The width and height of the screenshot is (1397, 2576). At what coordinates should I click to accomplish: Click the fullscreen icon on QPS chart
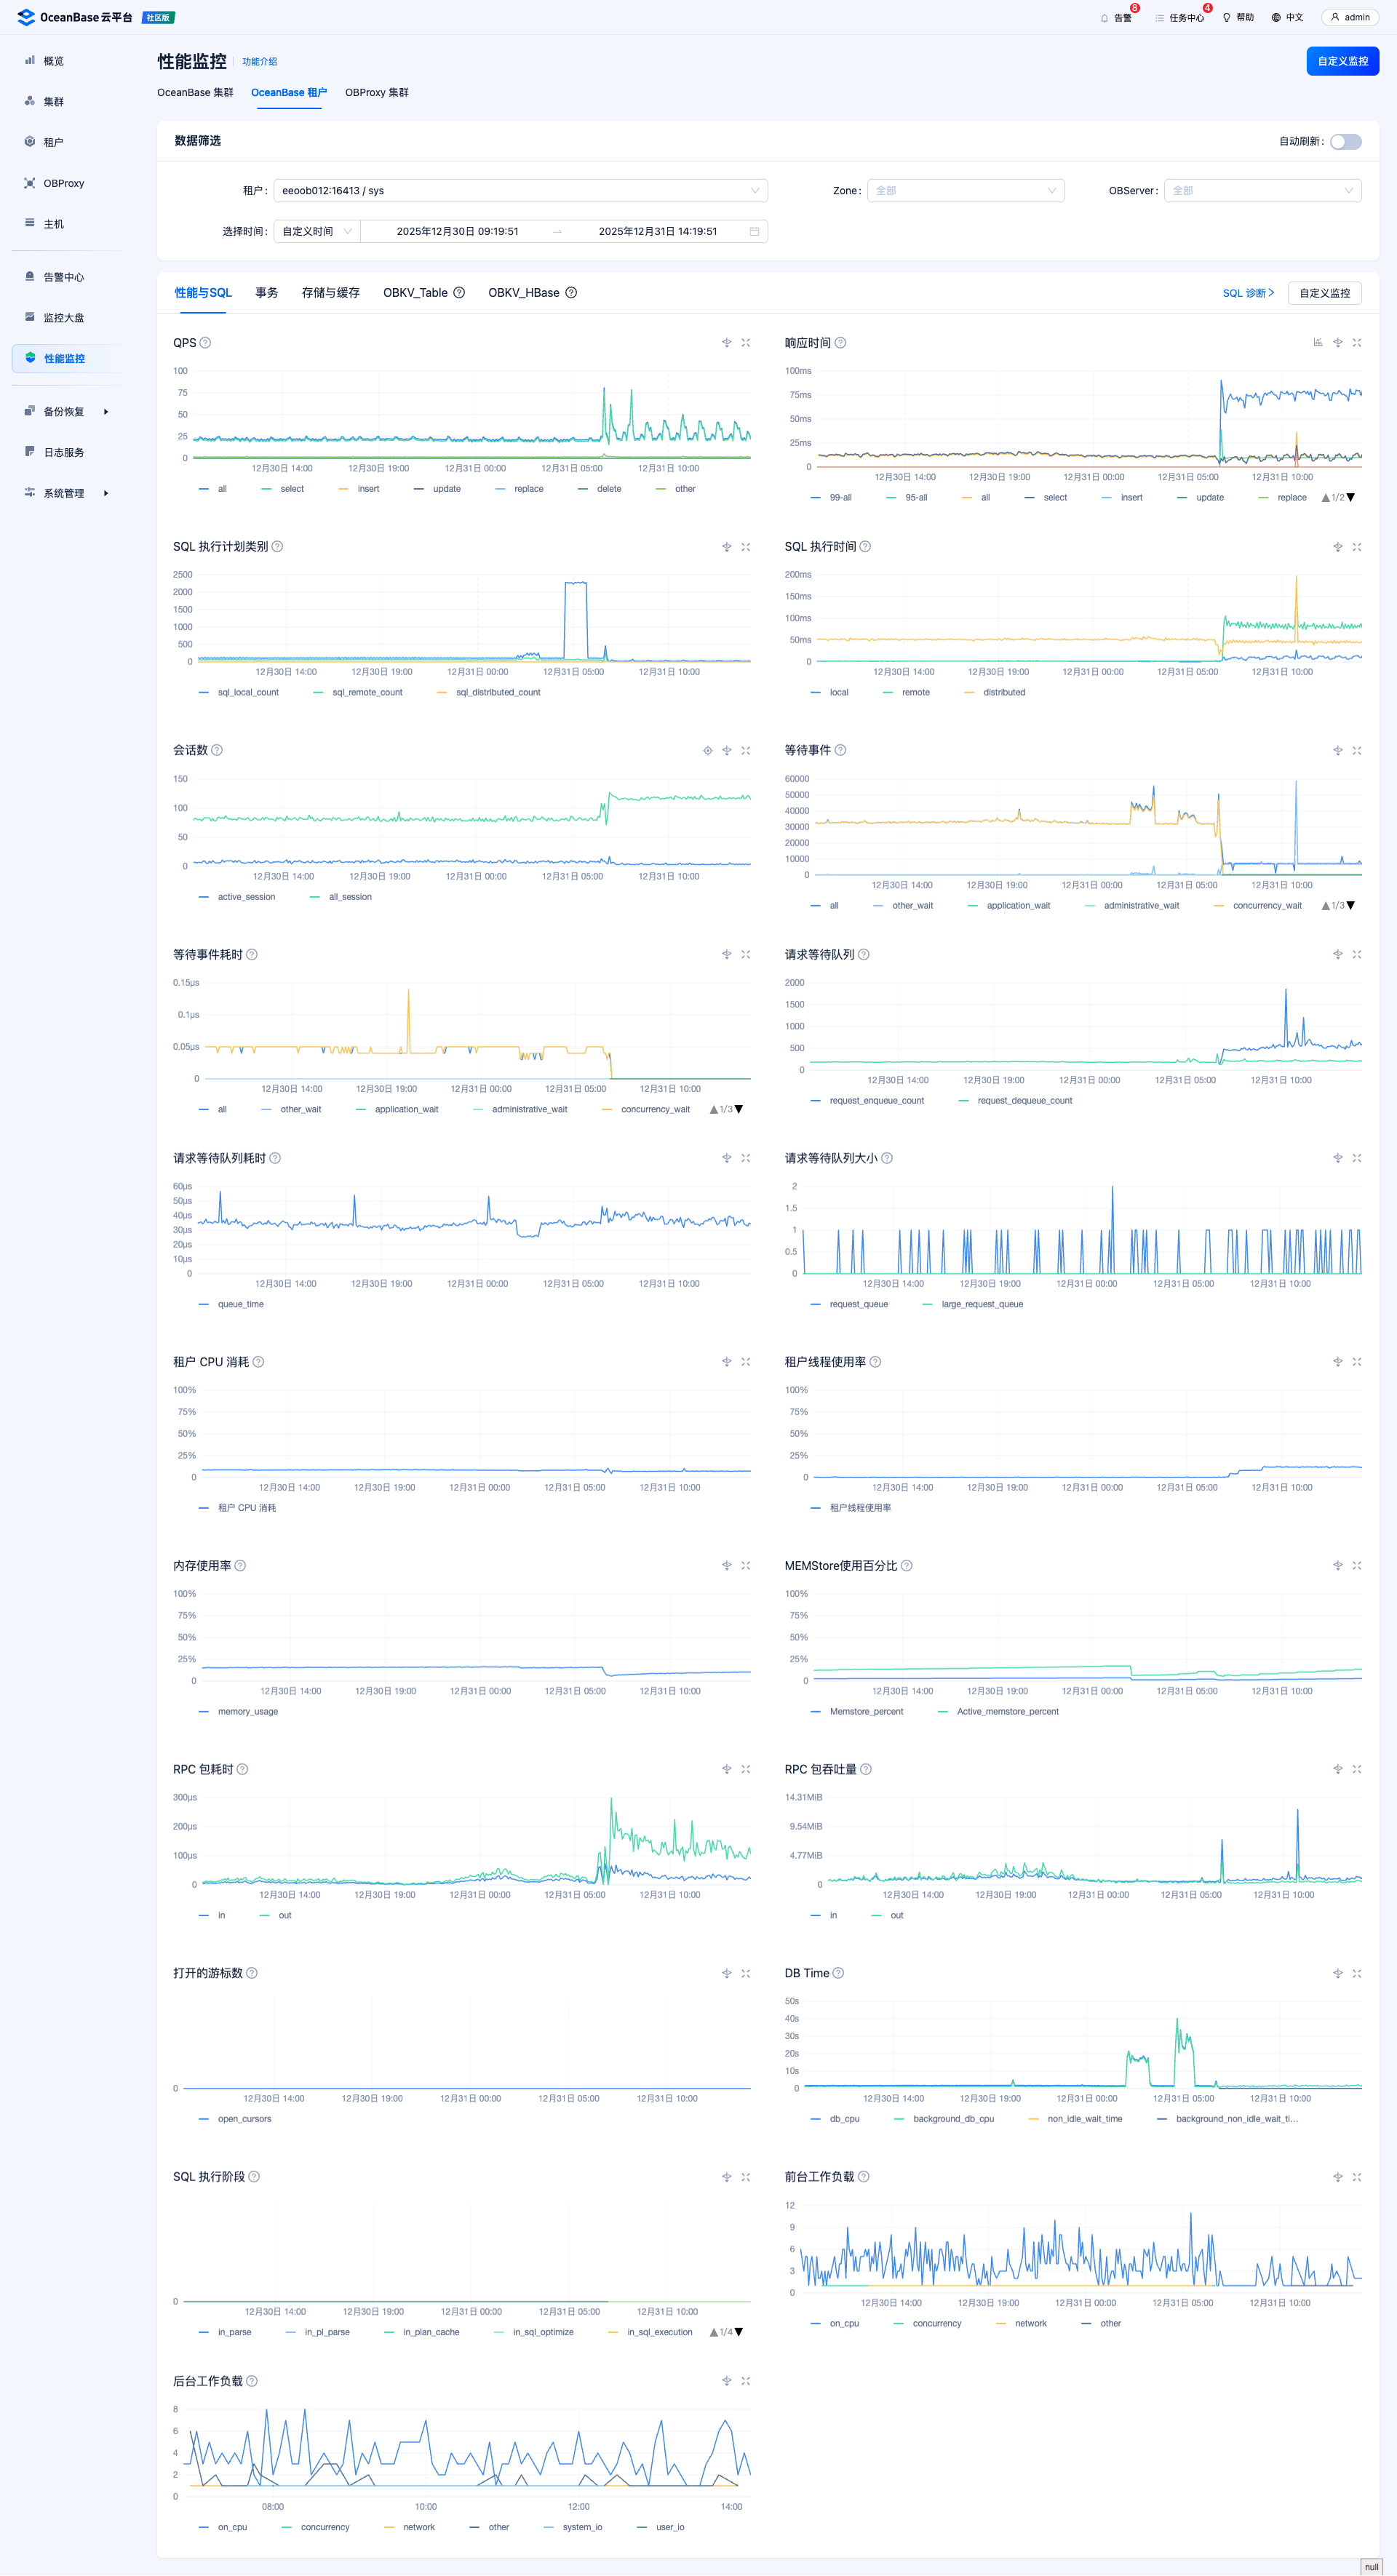(745, 343)
